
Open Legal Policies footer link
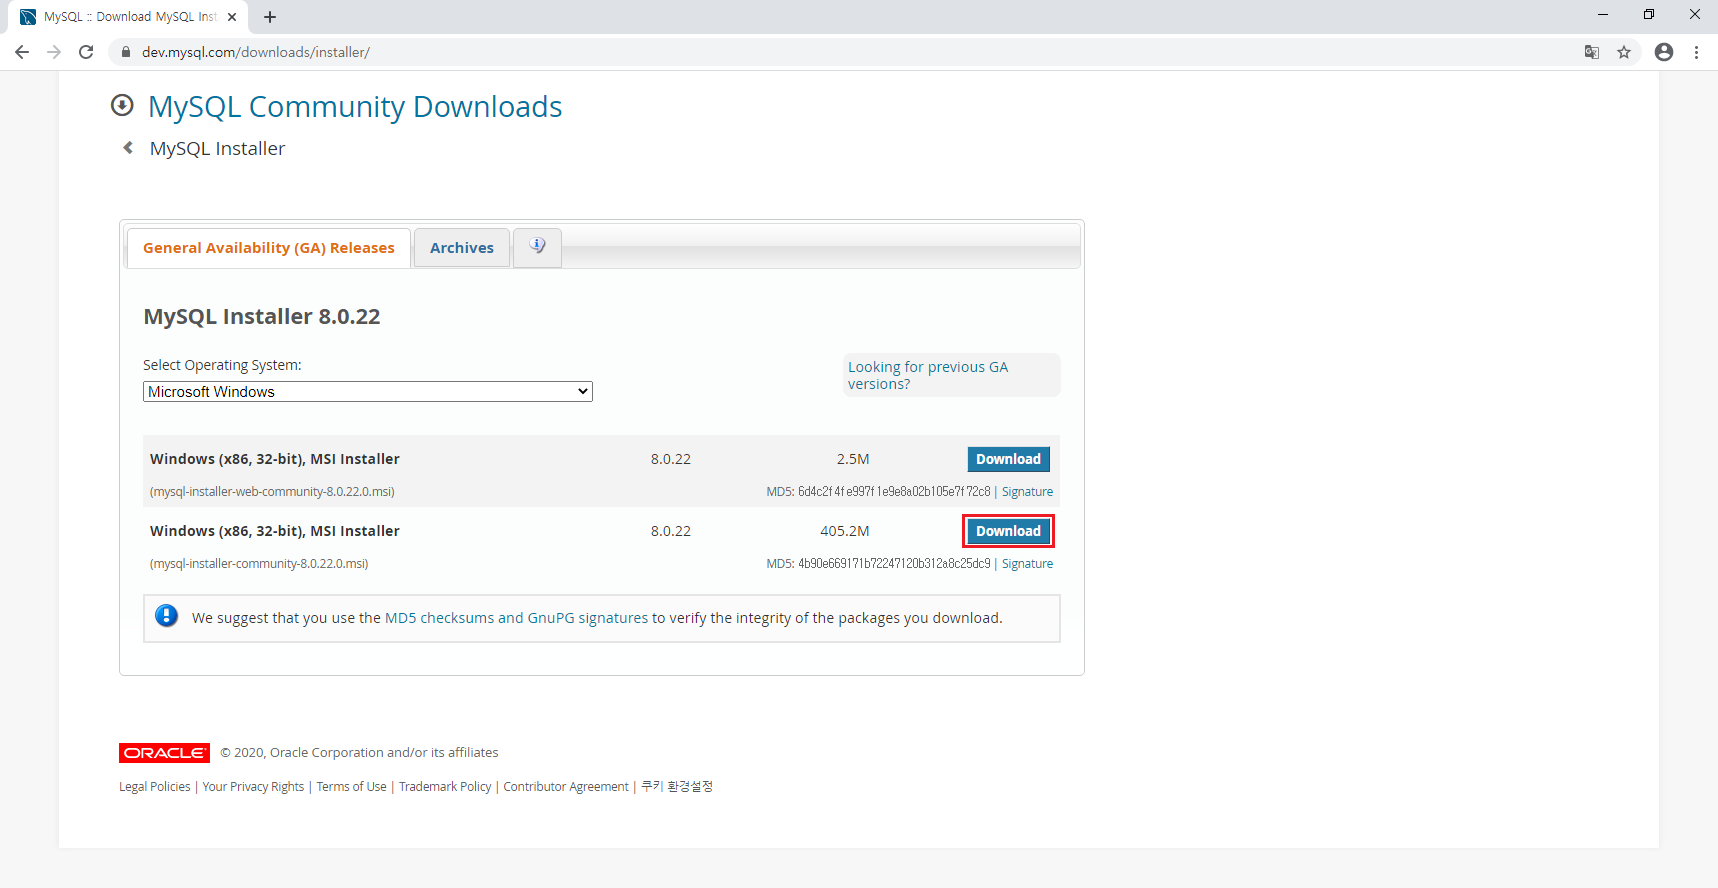[154, 787]
